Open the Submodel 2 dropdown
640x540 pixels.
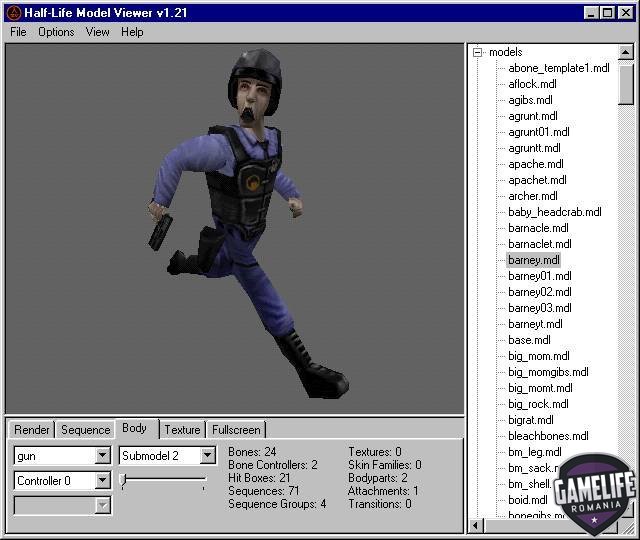click(208, 455)
